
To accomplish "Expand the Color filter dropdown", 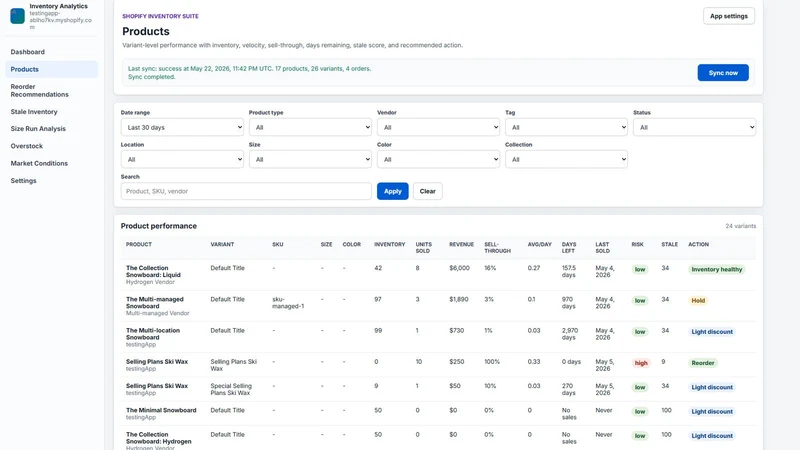I will point(438,159).
